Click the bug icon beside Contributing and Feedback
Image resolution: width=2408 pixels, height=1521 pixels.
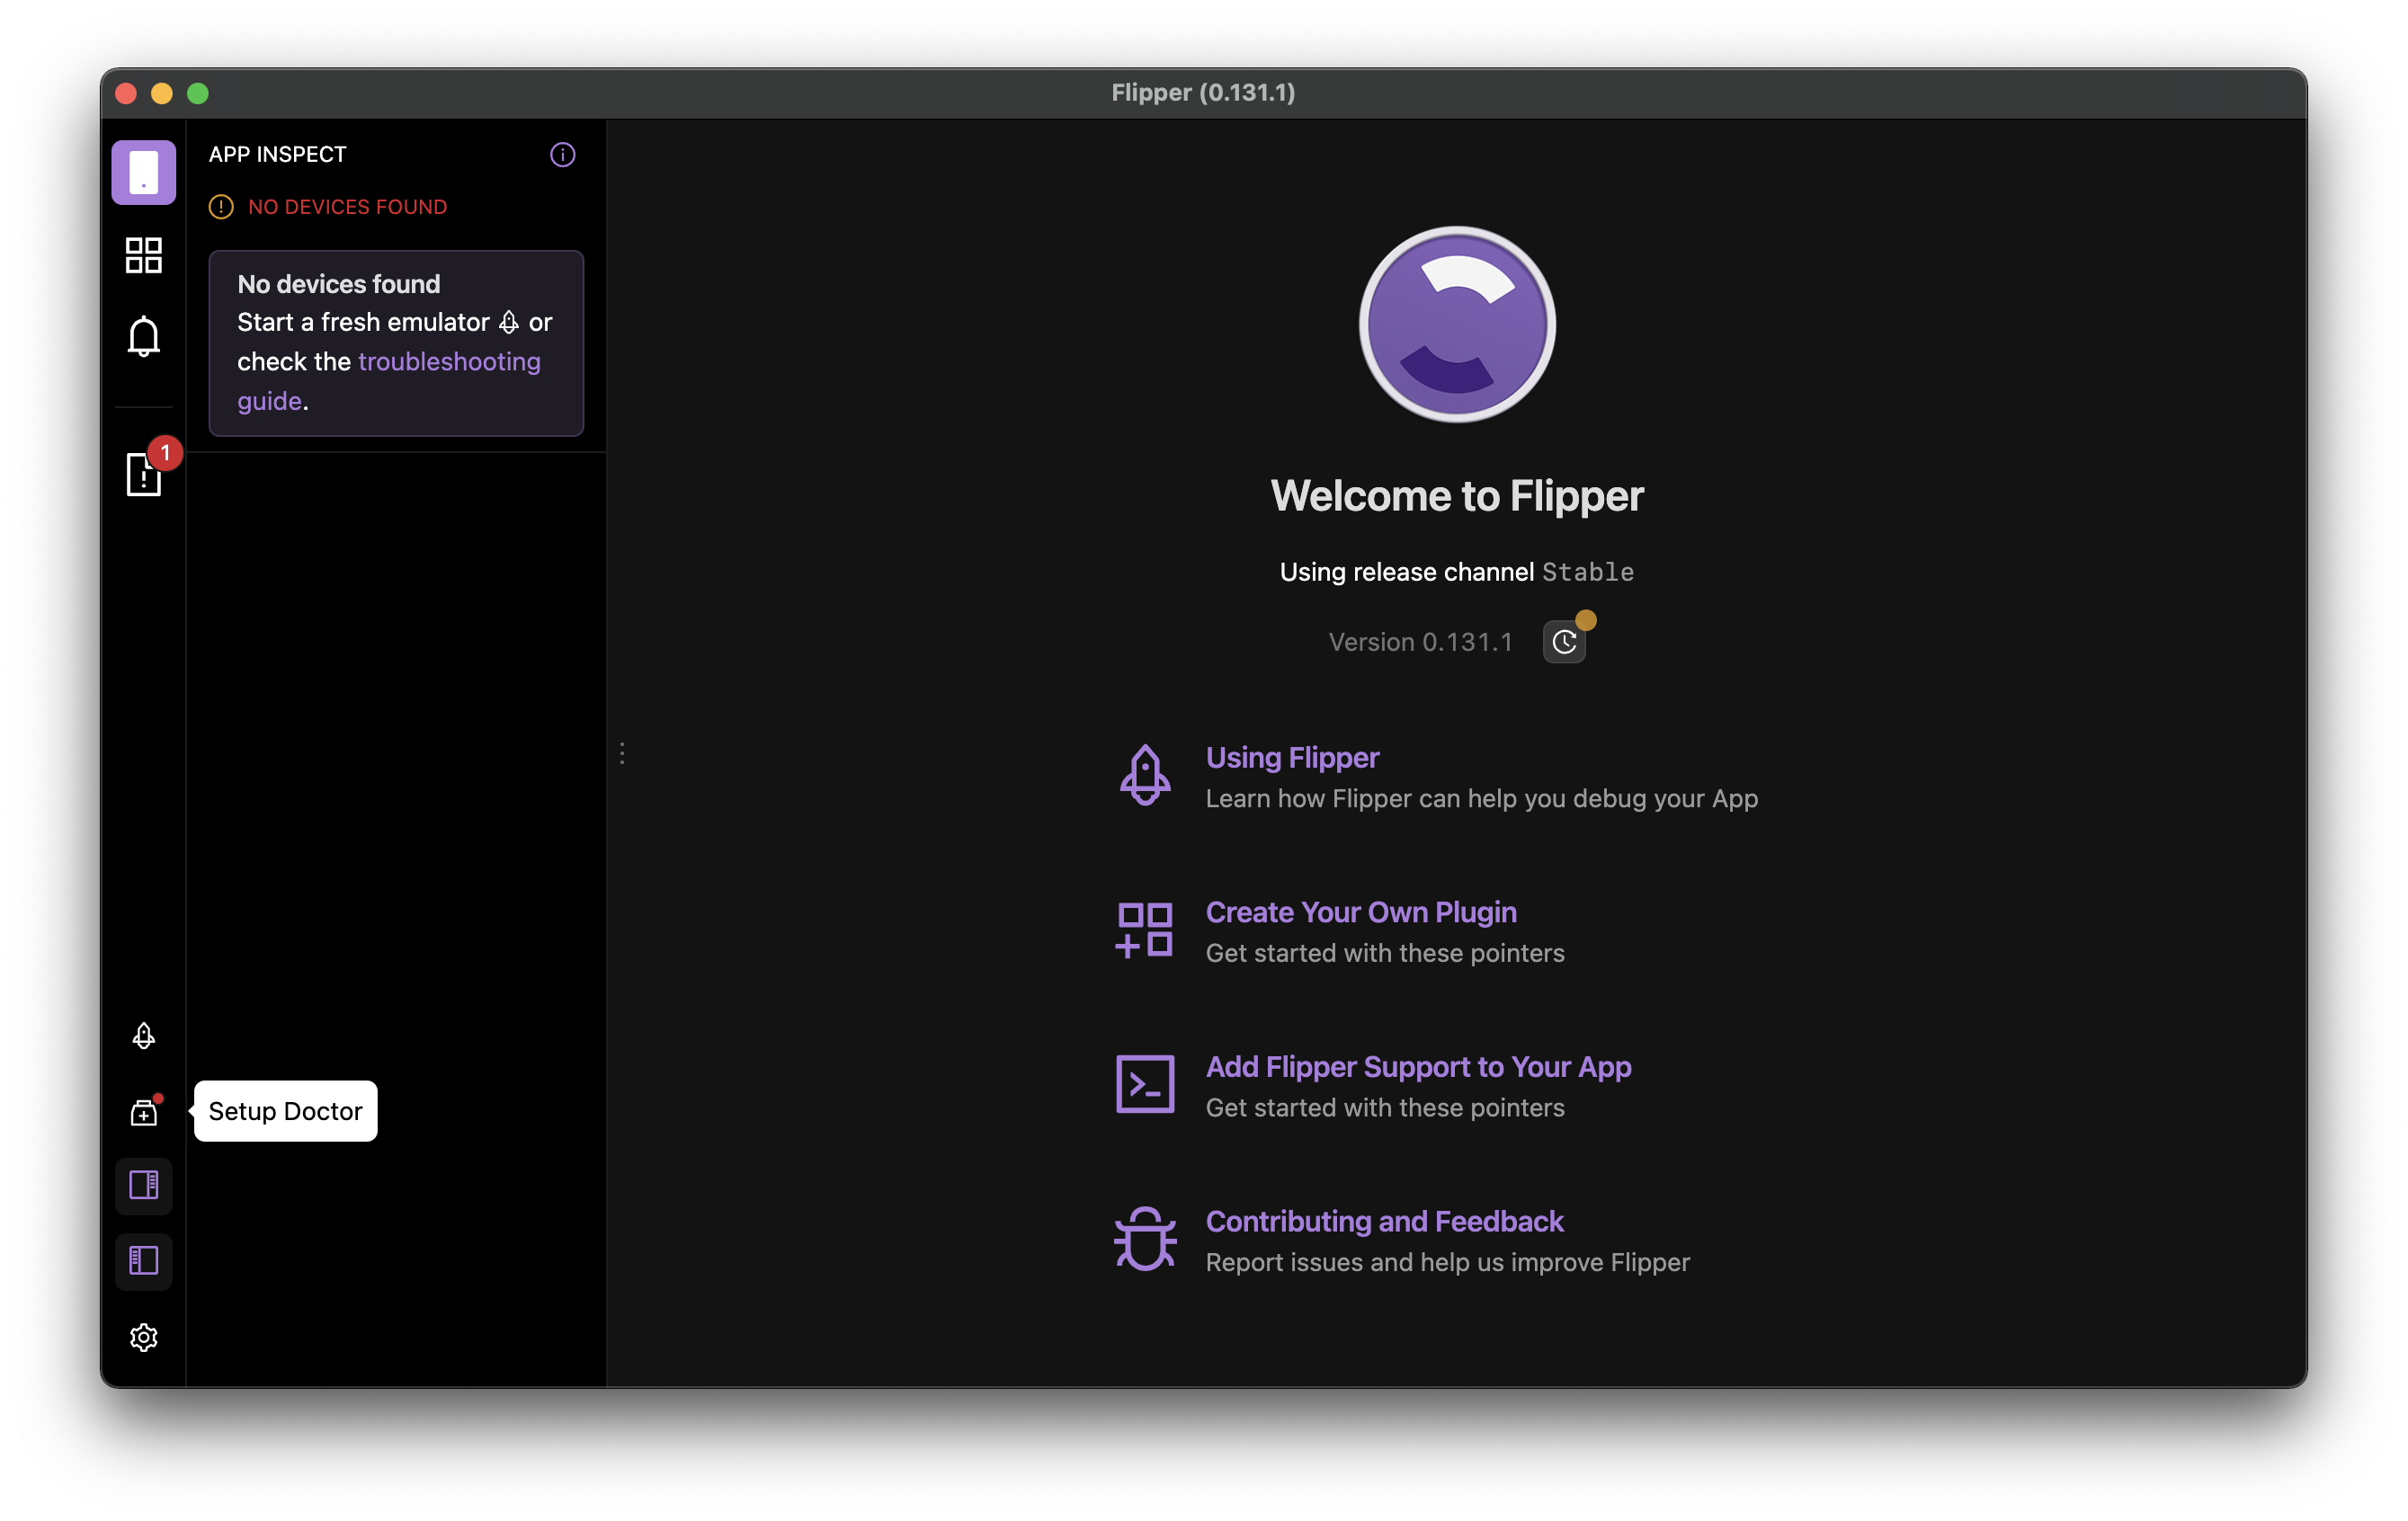[x=1144, y=1239]
